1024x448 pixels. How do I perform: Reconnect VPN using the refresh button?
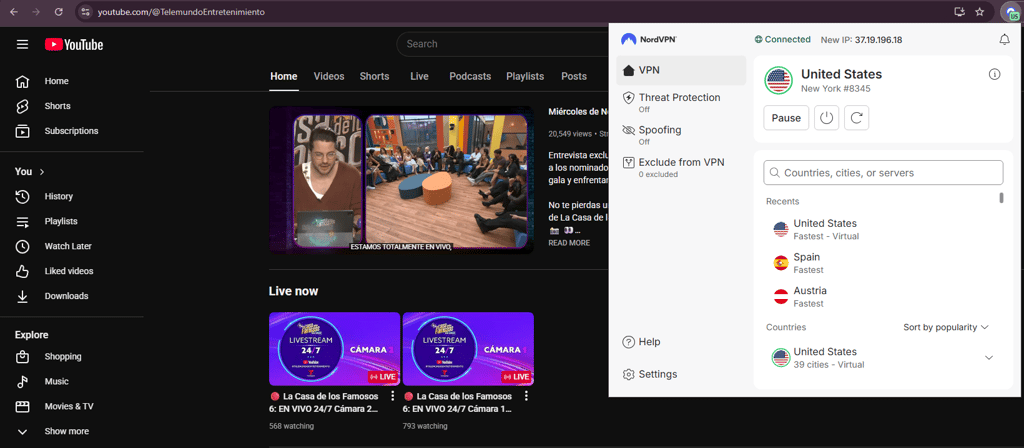(x=857, y=118)
